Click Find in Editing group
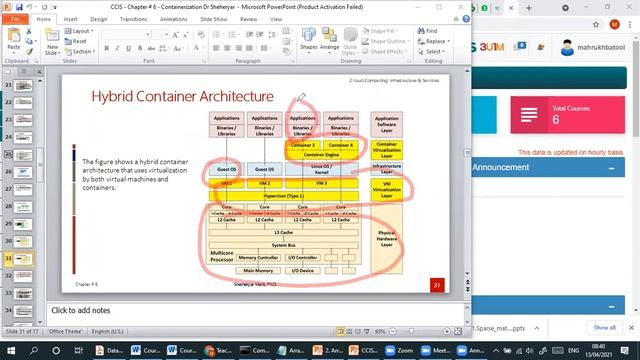This screenshot has width=640, height=360. click(427, 31)
